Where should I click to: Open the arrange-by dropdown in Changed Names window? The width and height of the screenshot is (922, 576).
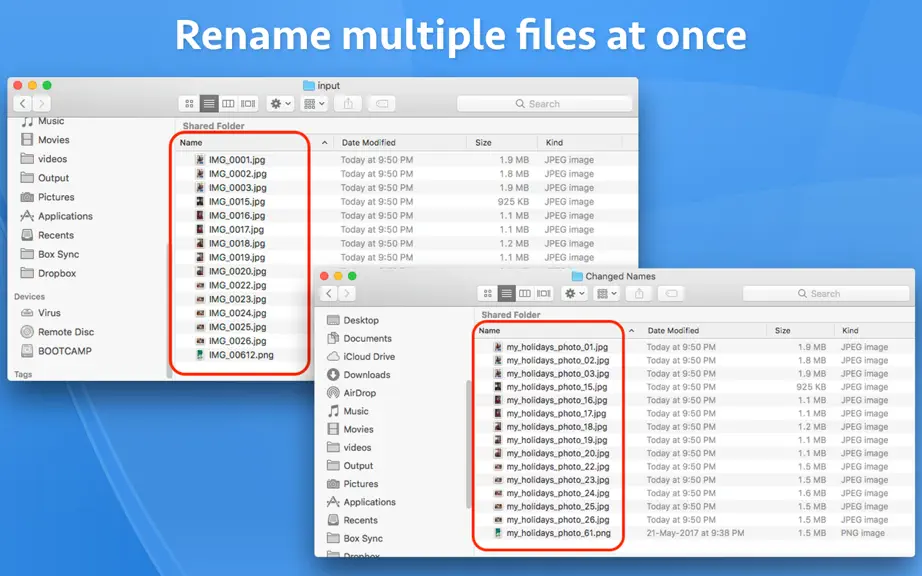607,293
